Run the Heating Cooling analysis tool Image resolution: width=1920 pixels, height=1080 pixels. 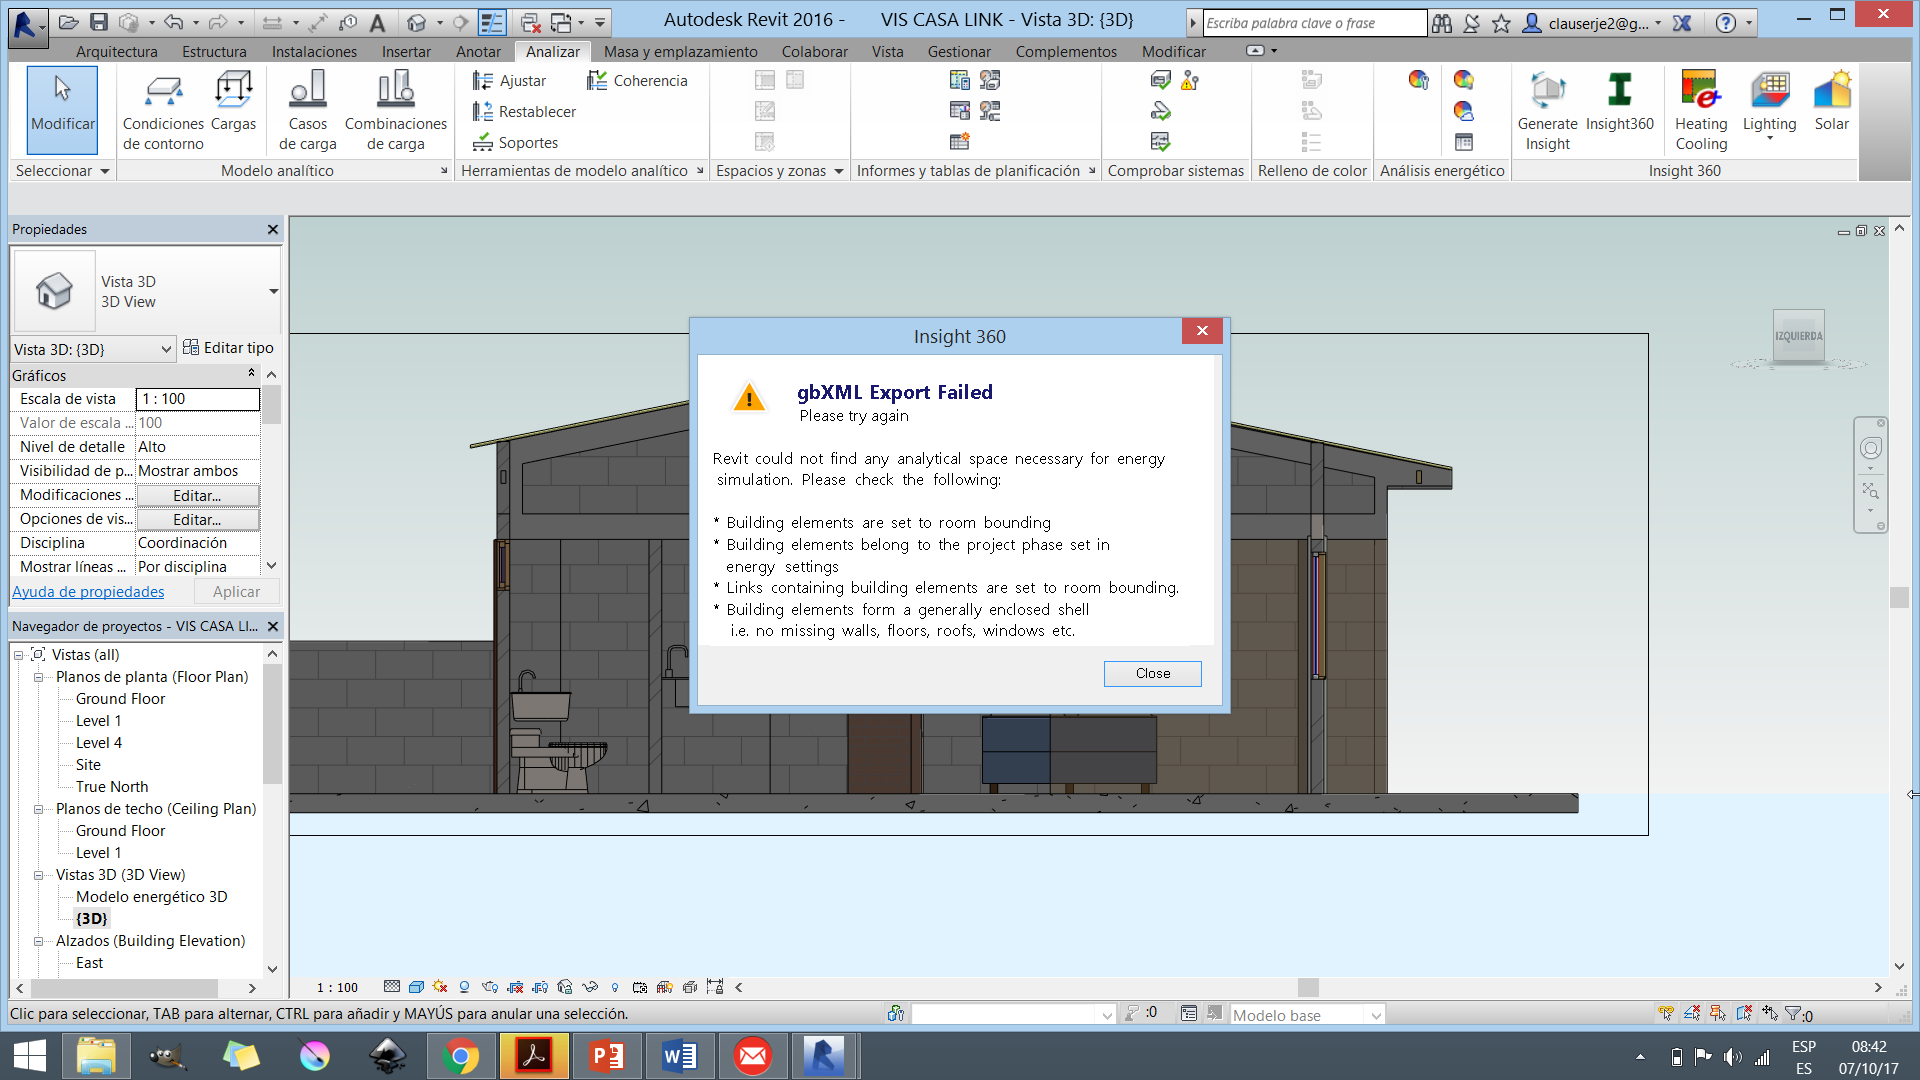point(1701,105)
